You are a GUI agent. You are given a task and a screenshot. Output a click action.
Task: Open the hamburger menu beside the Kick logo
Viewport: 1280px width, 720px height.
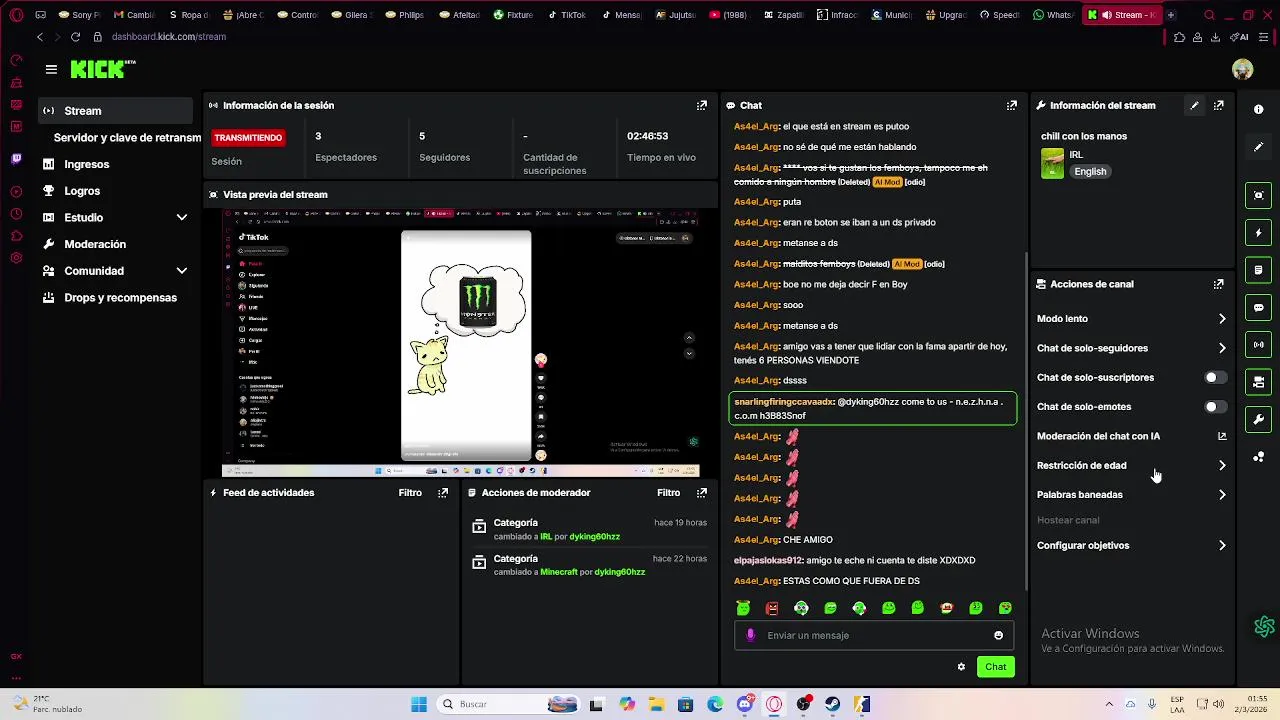[x=51, y=69]
